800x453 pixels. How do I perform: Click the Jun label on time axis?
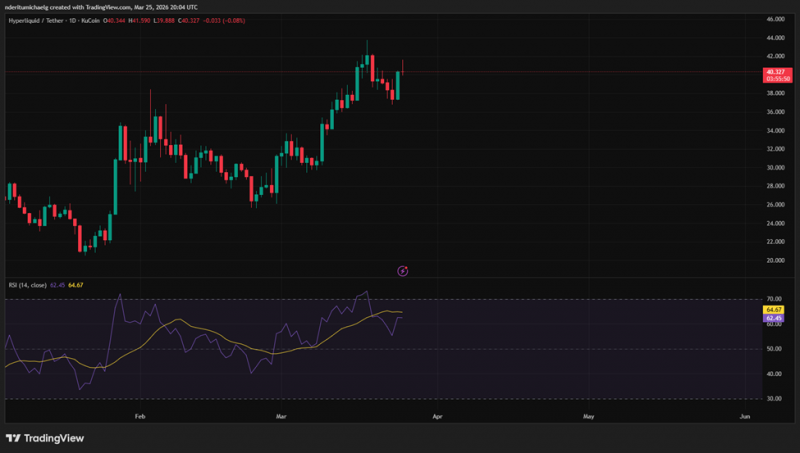click(x=745, y=417)
